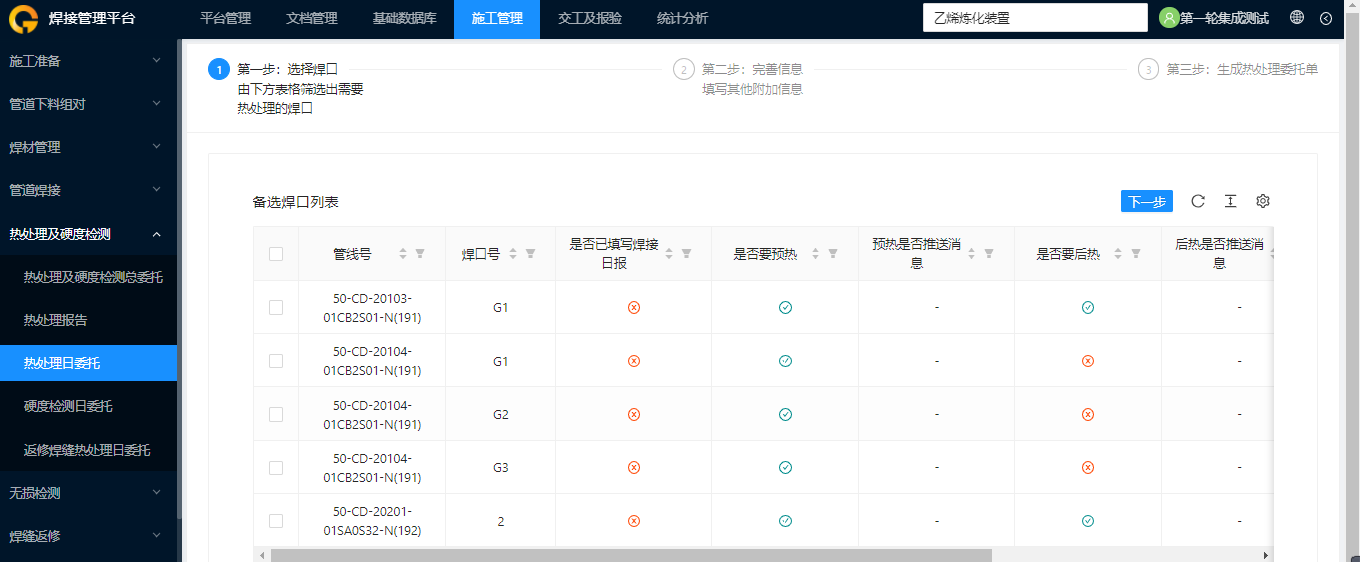Open 热处理日委托 page
Viewport: 1360px width, 562px height.
pos(88,363)
